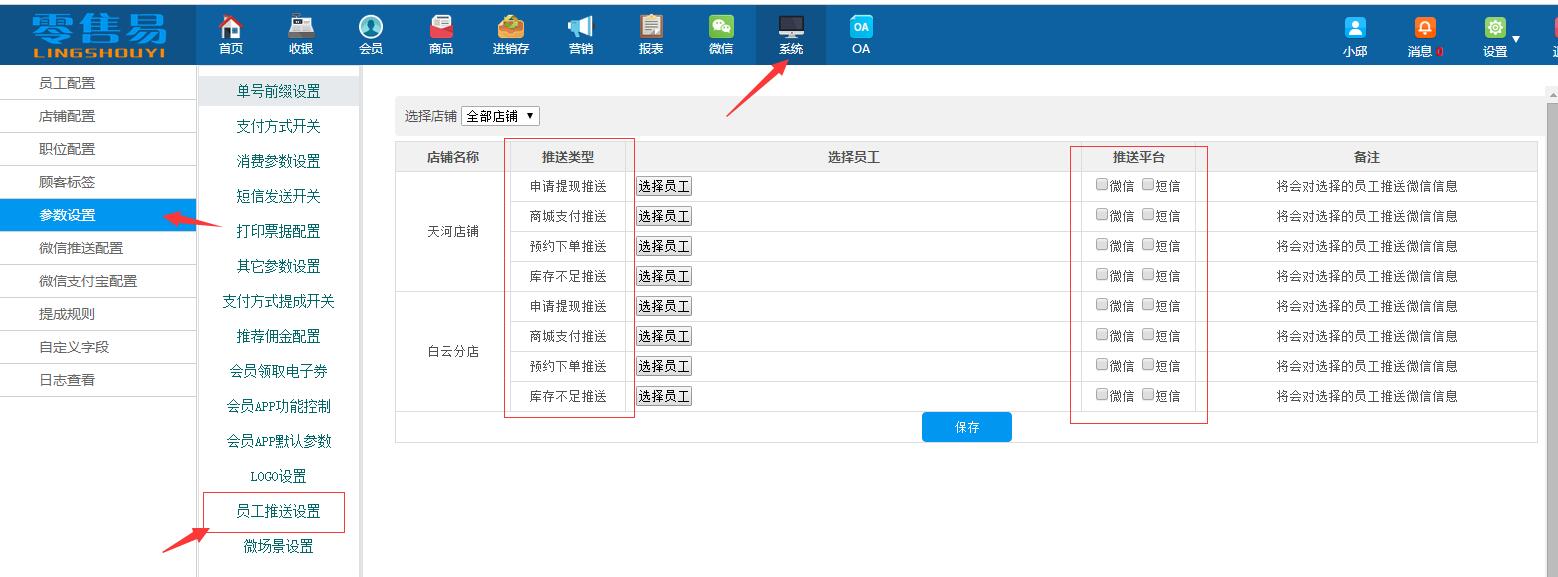
Task: Open the 商品 (products) icon
Action: click(440, 33)
